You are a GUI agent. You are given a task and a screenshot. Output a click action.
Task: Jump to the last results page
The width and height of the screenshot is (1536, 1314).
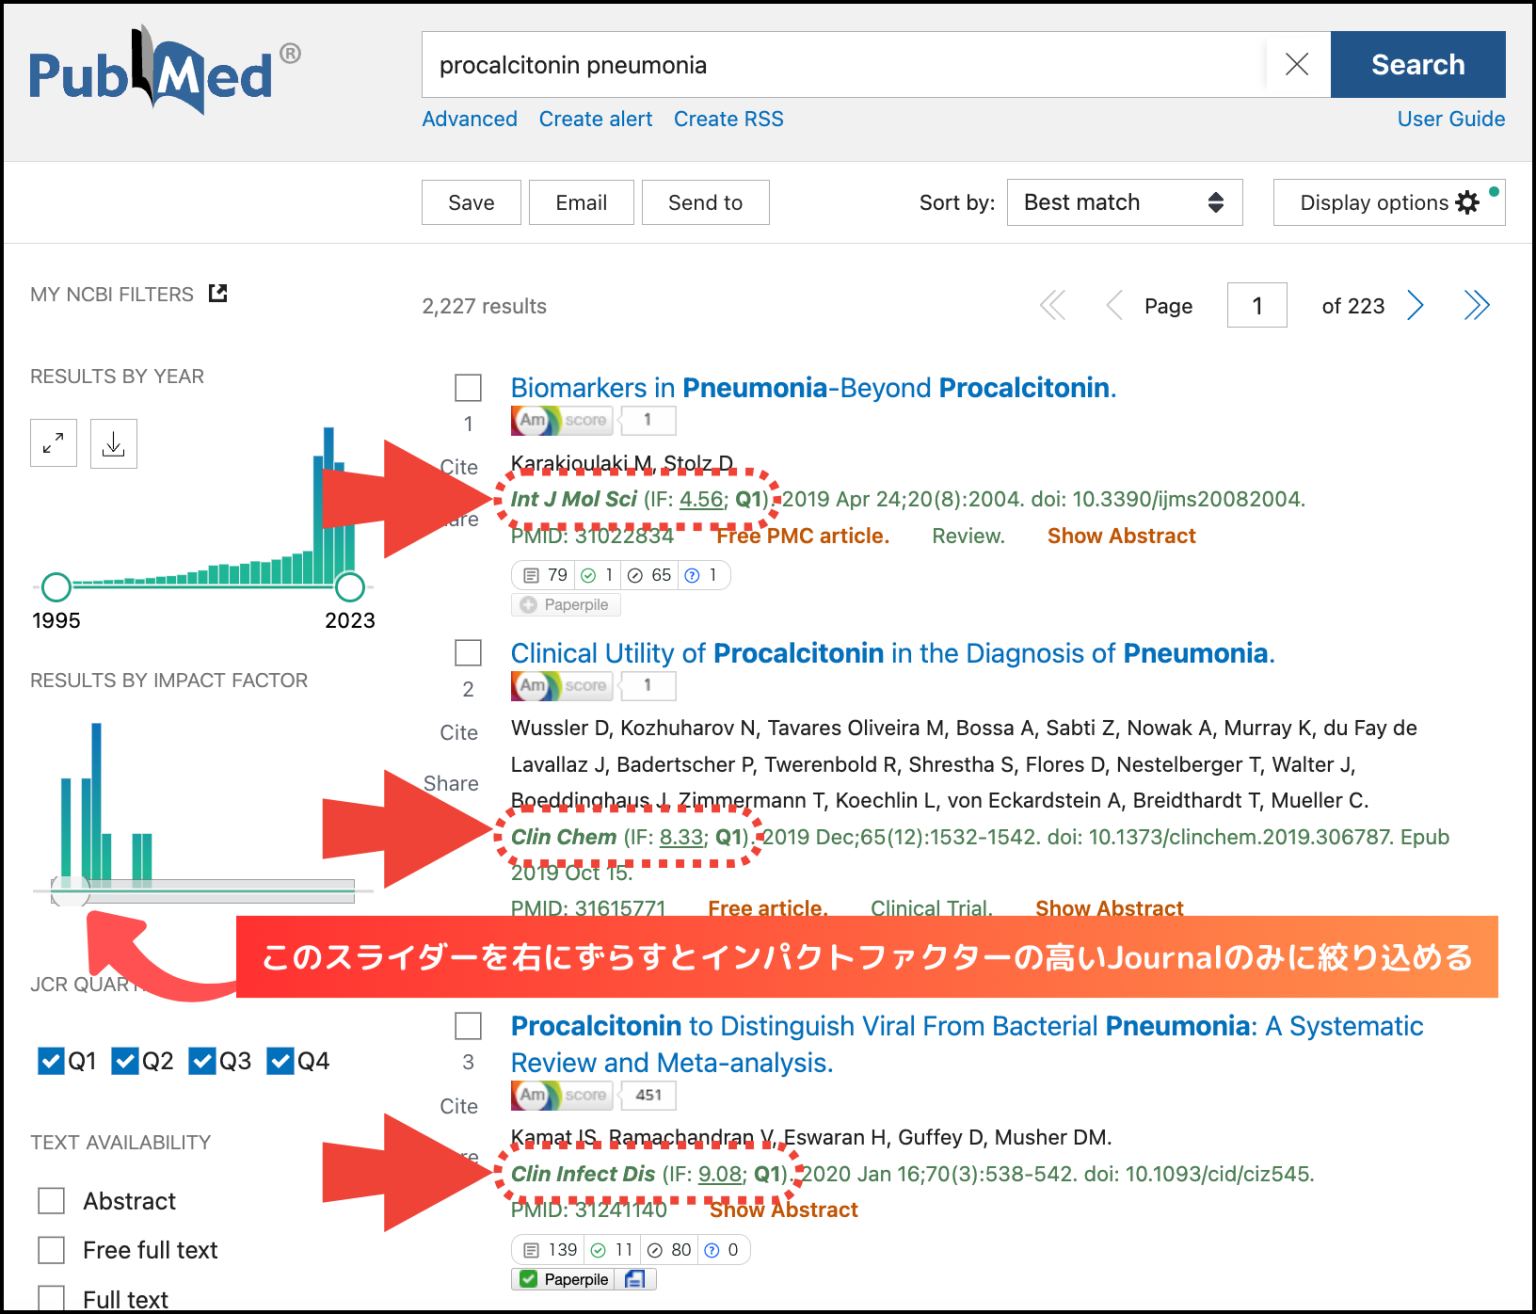pos(1477,305)
